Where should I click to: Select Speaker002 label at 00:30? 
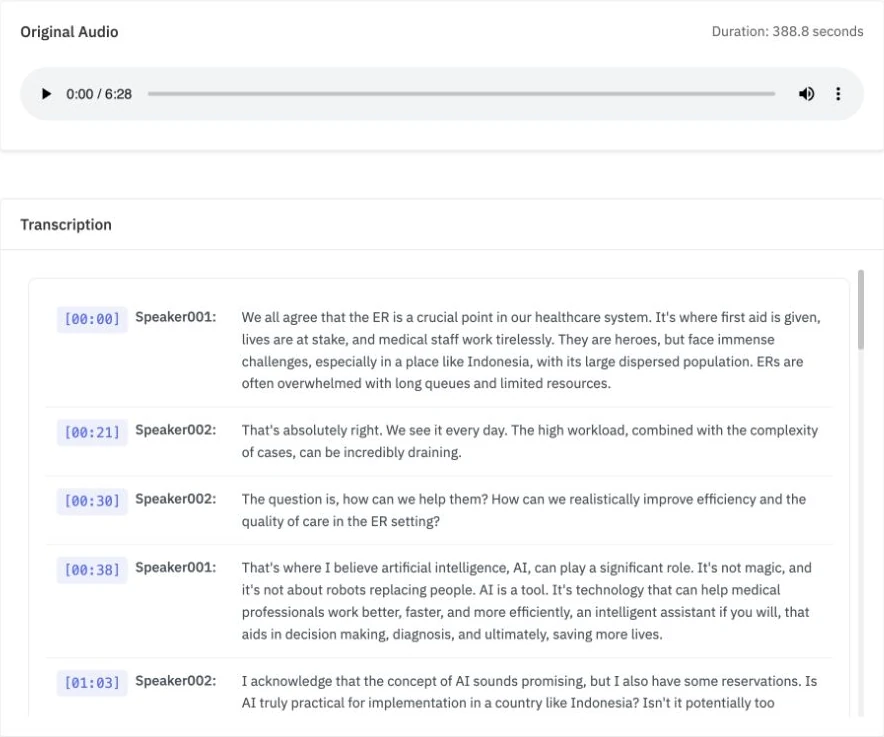click(175, 499)
